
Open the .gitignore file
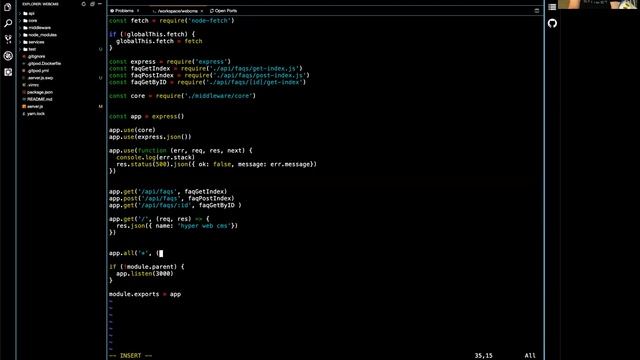pos(36,56)
